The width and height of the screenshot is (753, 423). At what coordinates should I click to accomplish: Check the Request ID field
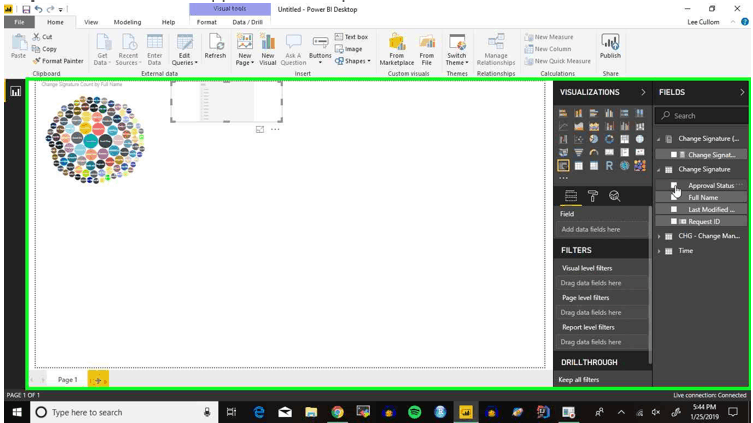point(674,221)
